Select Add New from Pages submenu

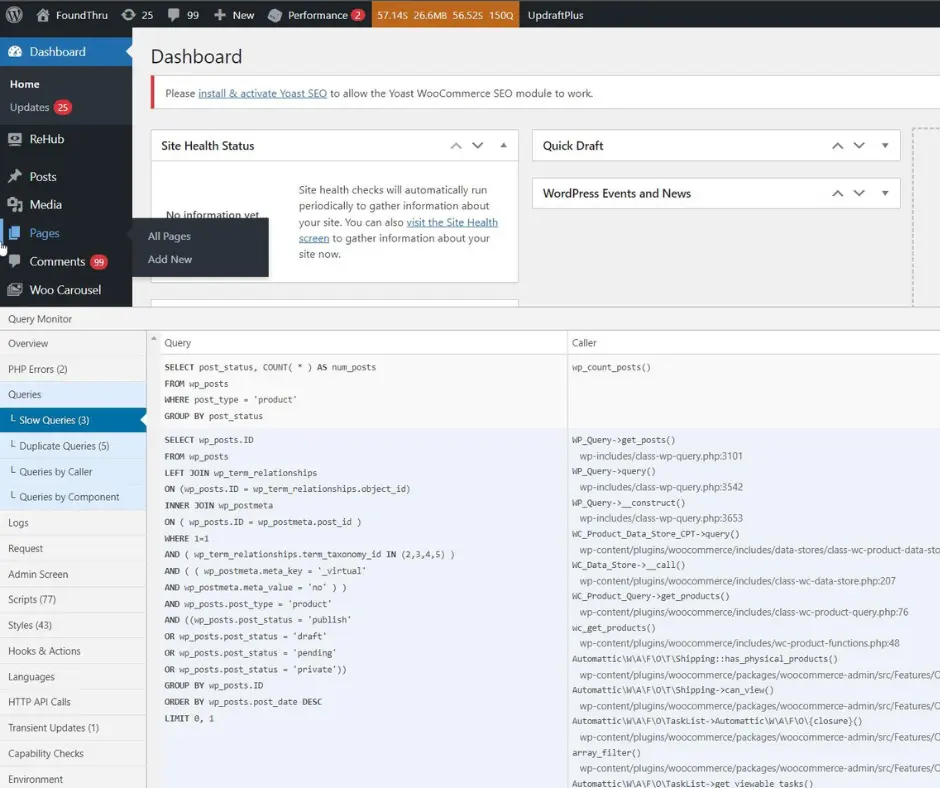[170, 259]
